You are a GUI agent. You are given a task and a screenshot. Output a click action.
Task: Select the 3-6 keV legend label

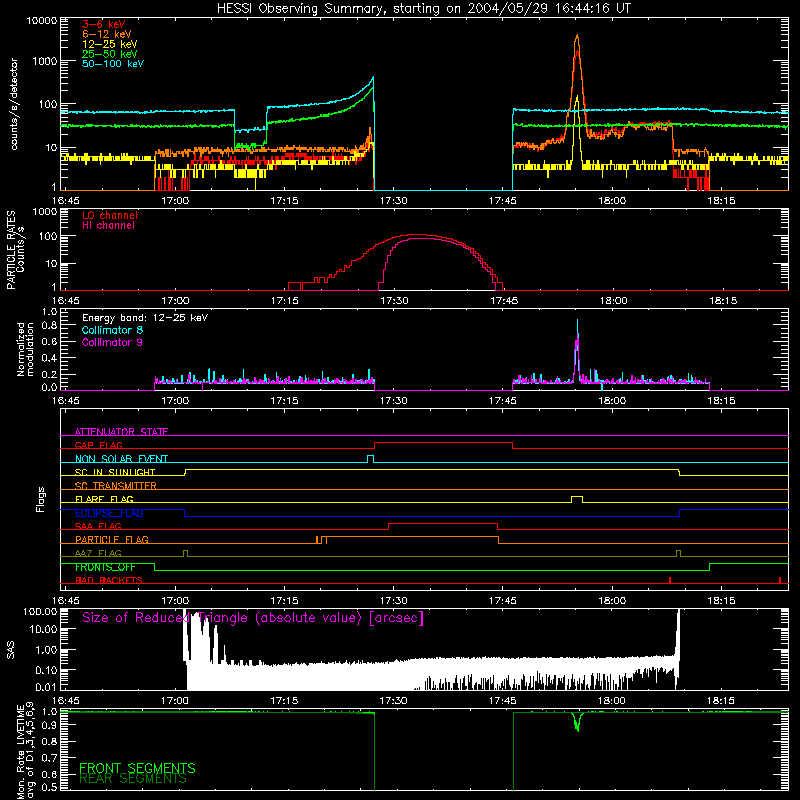point(104,24)
